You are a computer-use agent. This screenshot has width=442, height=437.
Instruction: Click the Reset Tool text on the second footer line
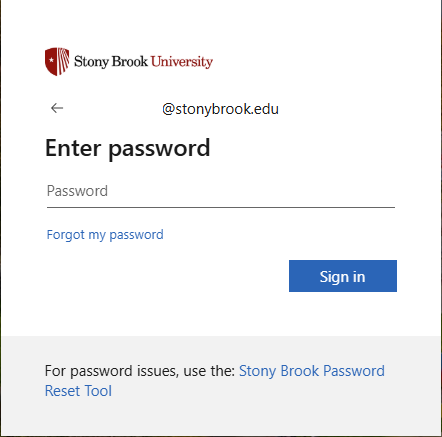coord(78,391)
